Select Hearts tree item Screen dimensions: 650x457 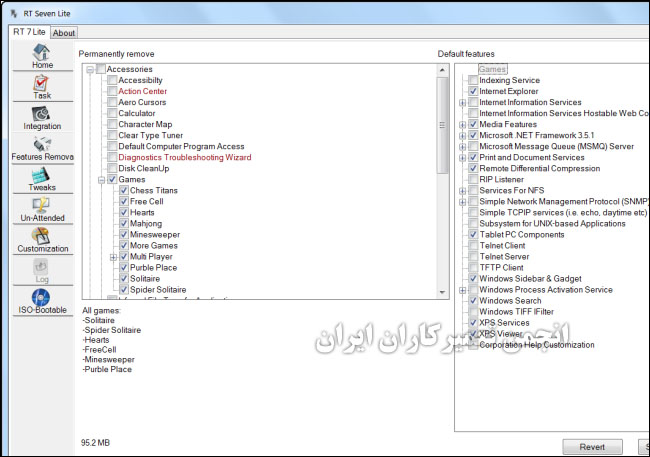[x=142, y=212]
